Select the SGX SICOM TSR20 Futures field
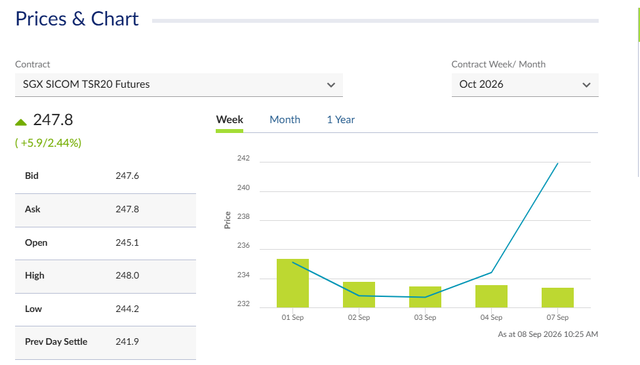This screenshot has height=365, width=640. tap(179, 85)
